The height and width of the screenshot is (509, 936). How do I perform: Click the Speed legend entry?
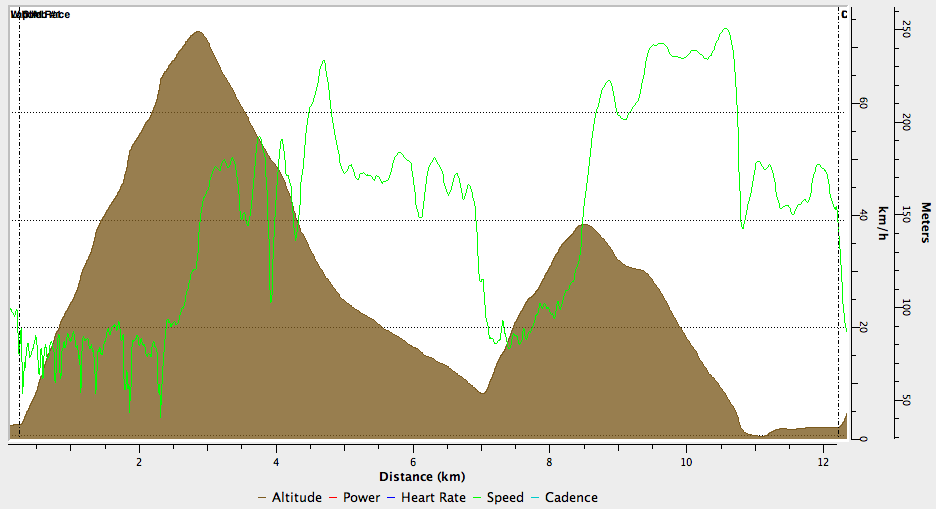click(x=498, y=497)
